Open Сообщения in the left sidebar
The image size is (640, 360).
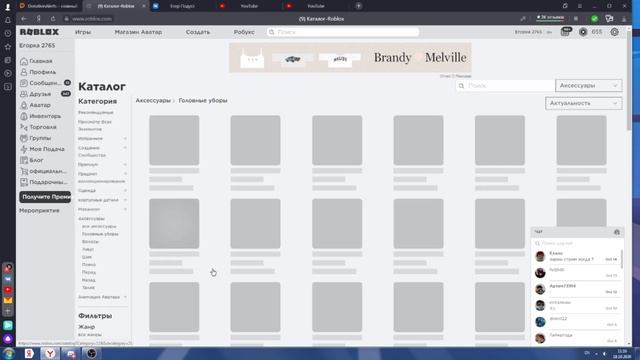click(45, 83)
